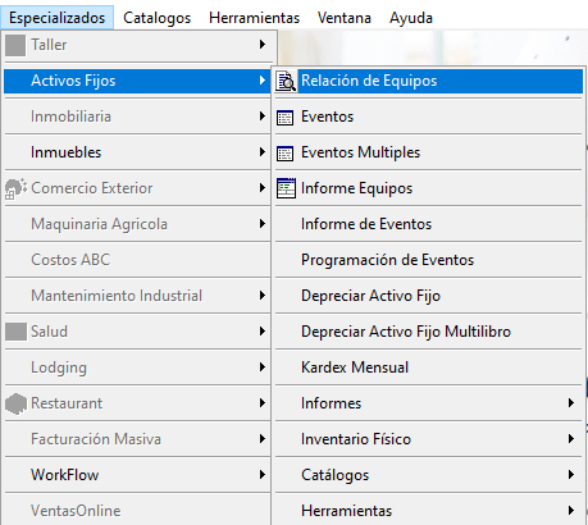Click the gray Taller icon
588x525 pixels.
coord(15,45)
